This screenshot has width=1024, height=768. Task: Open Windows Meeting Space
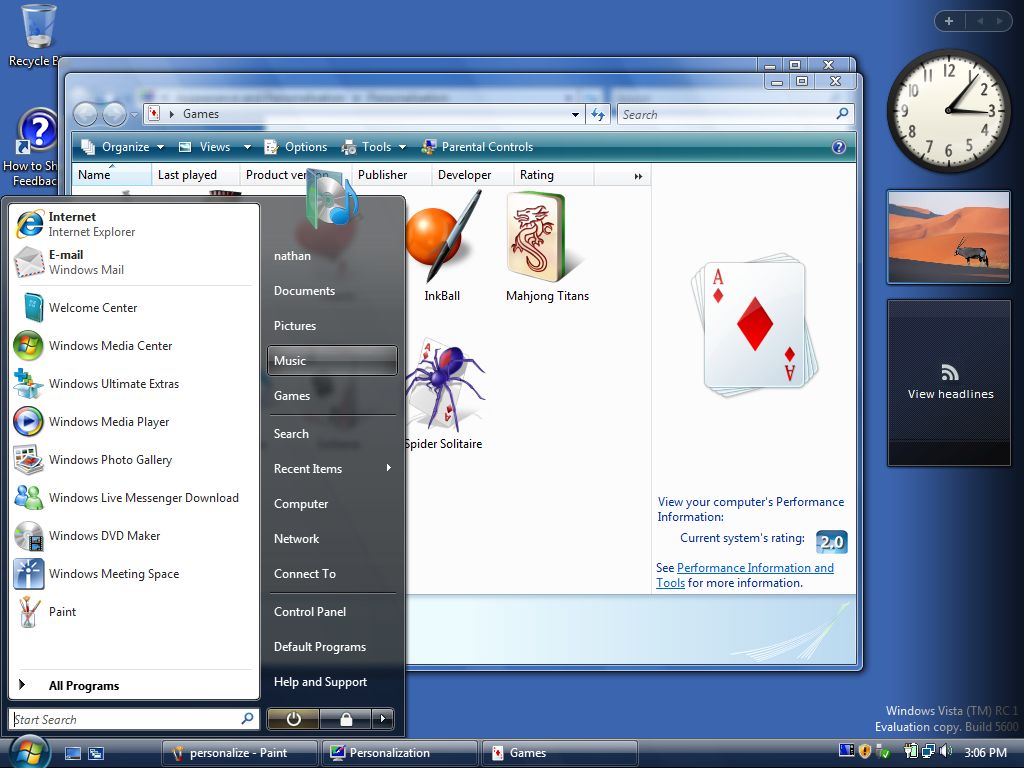click(x=134, y=573)
